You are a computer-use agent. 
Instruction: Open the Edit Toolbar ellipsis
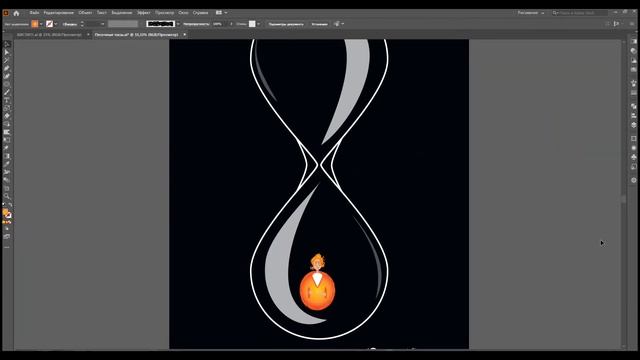click(7, 247)
